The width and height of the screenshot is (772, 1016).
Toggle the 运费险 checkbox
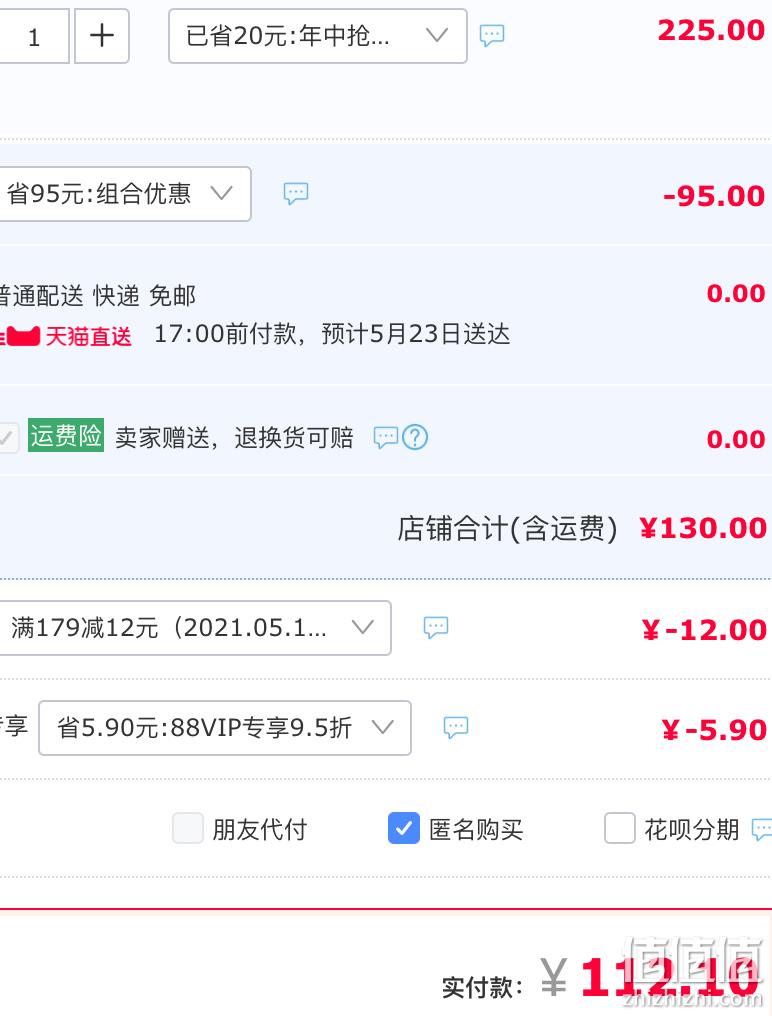pos(8,437)
